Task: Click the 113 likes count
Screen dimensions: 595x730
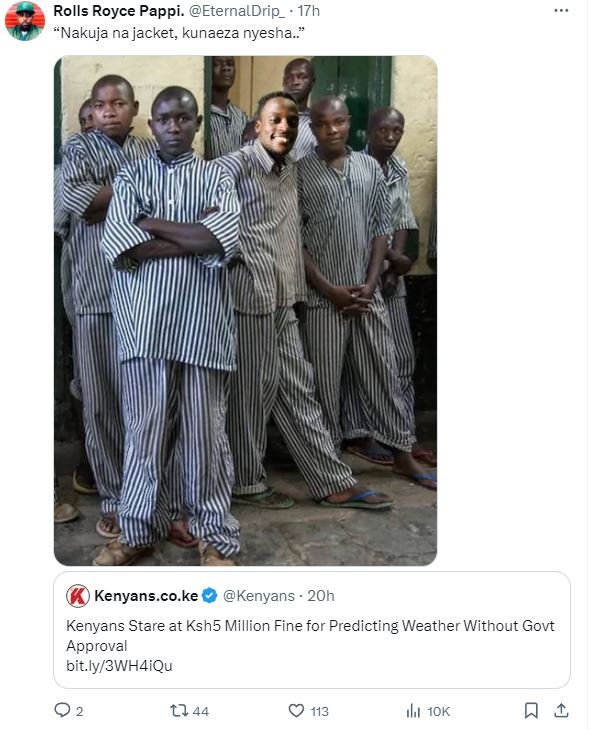Action: click(x=319, y=711)
